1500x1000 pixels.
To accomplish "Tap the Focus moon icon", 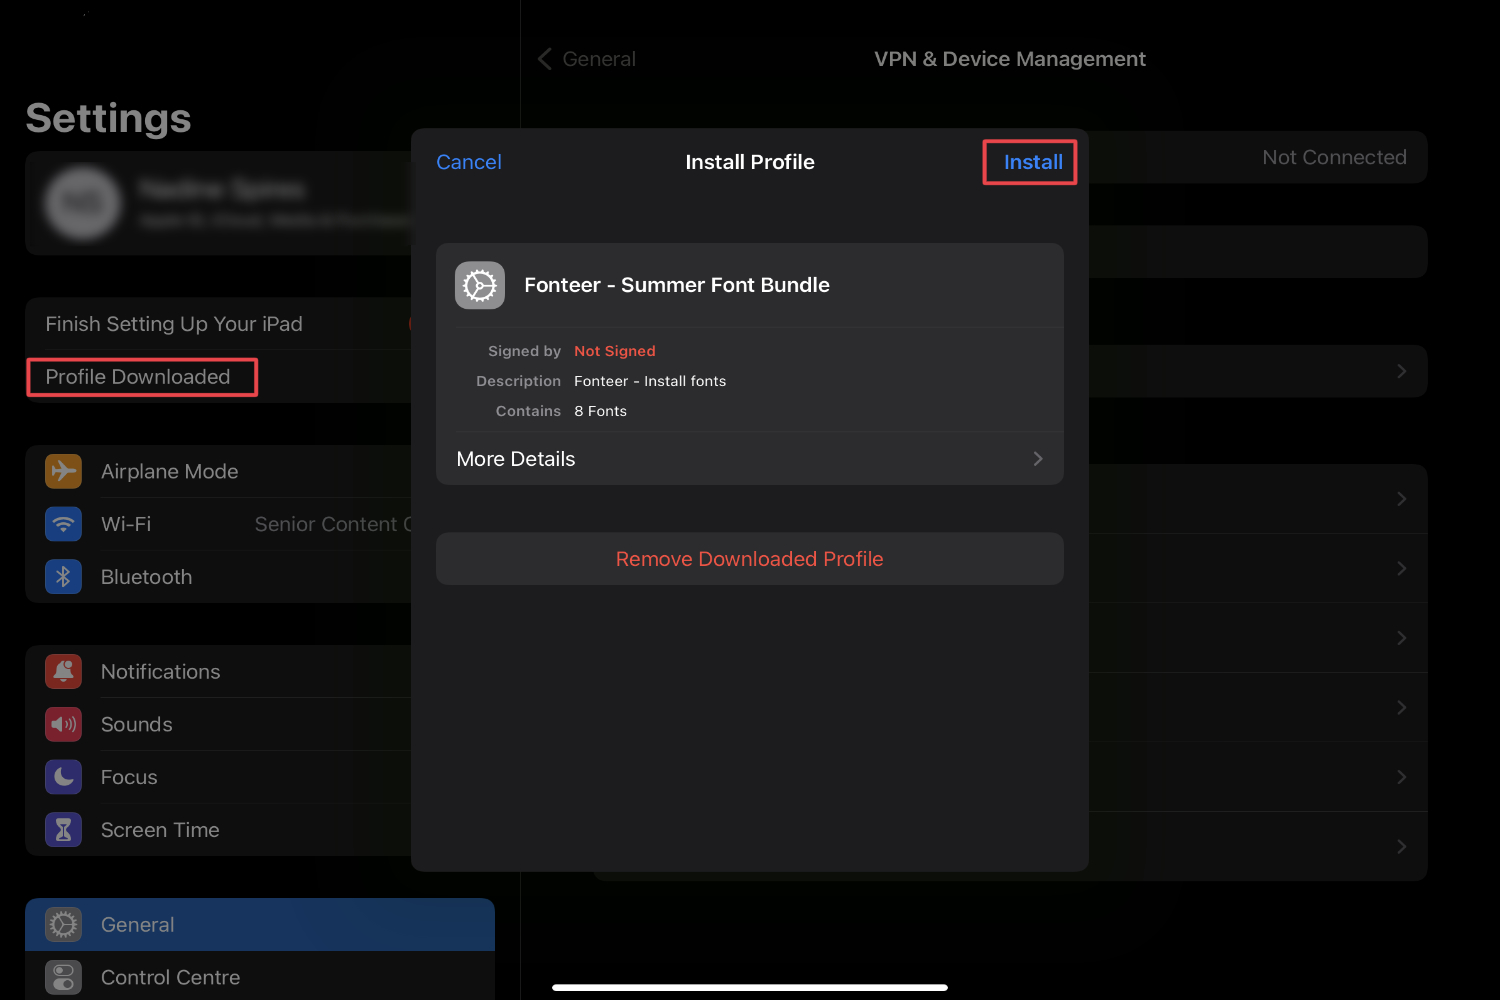I will [63, 777].
